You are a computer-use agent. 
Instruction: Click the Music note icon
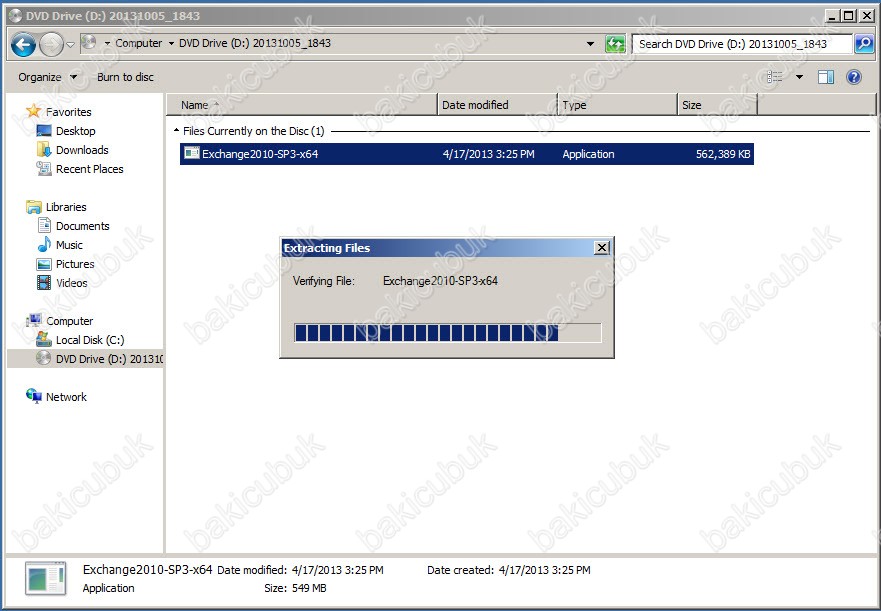[44, 245]
